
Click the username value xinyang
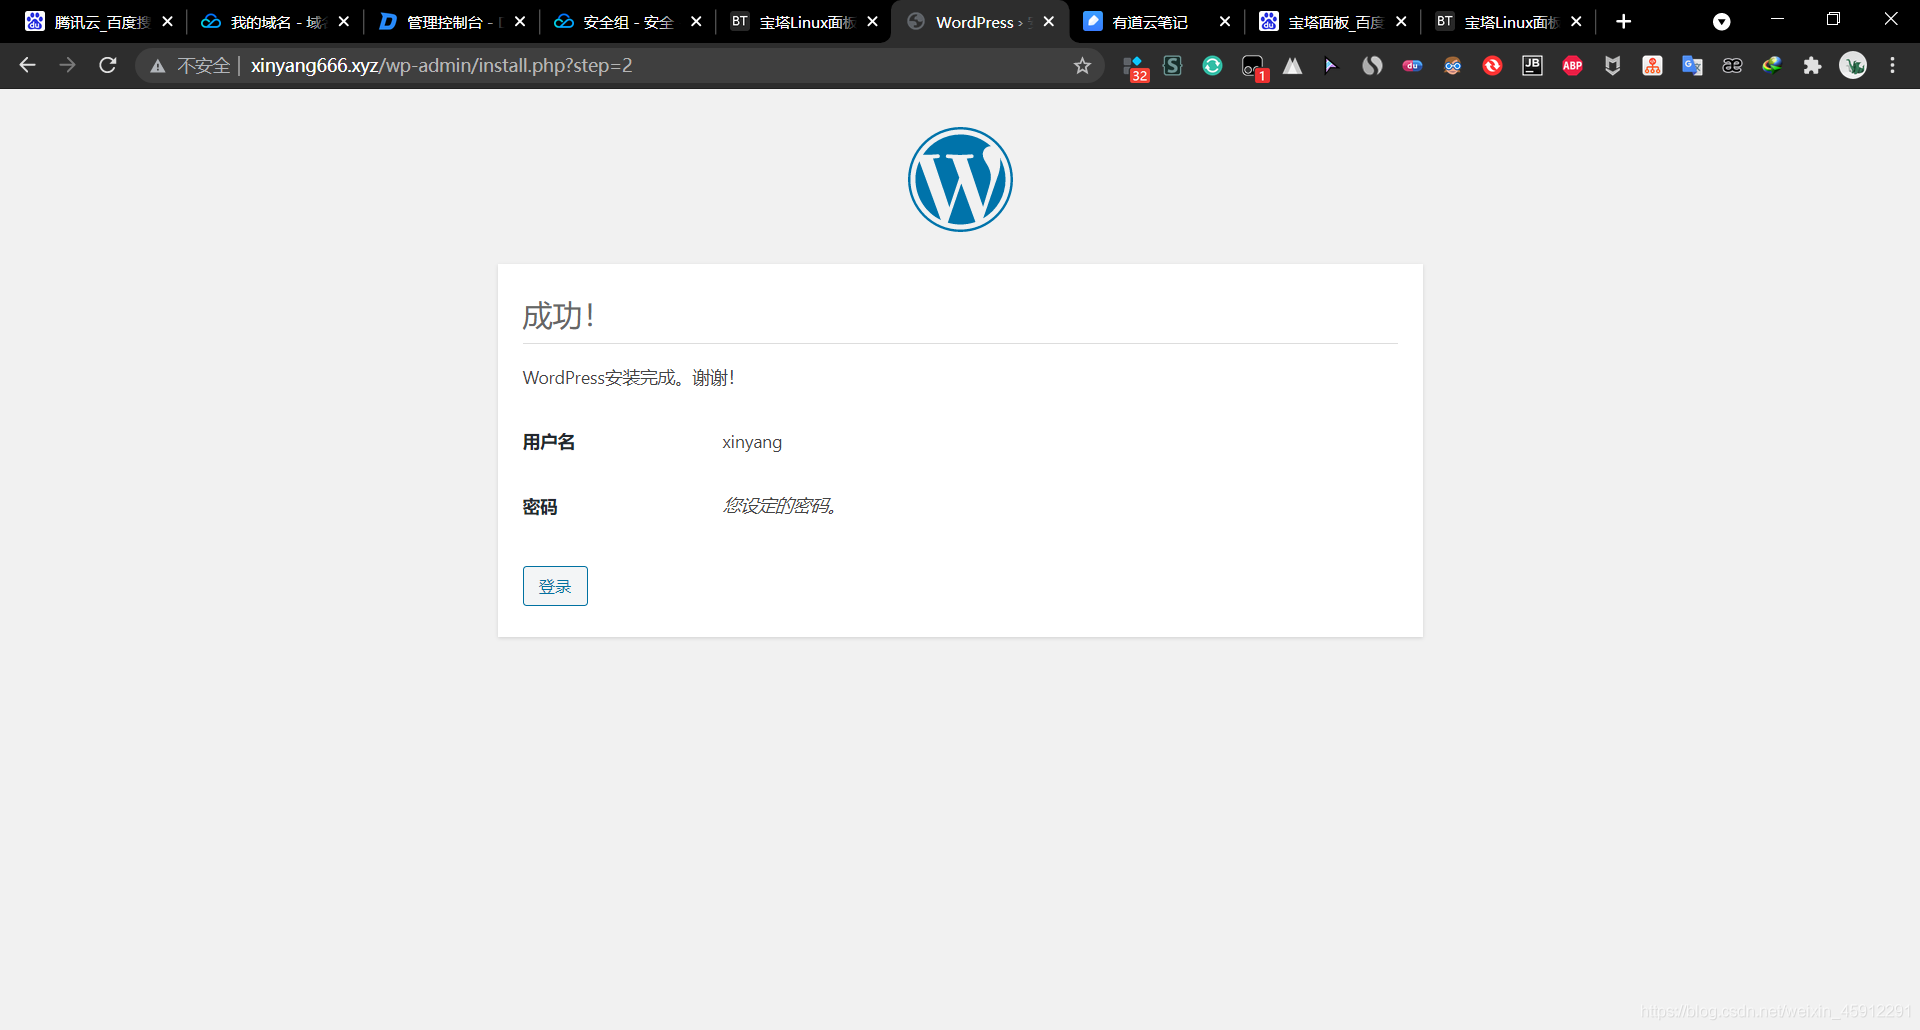click(752, 442)
